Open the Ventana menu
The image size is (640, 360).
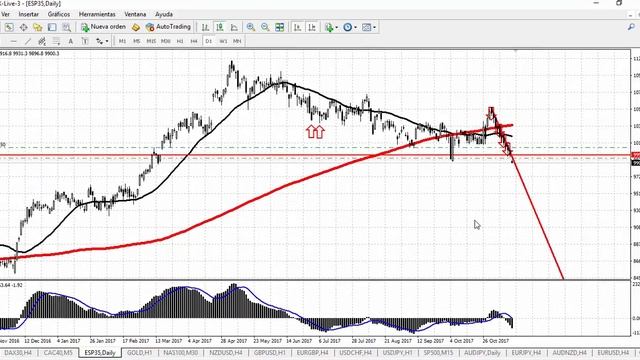pyautogui.click(x=135, y=14)
